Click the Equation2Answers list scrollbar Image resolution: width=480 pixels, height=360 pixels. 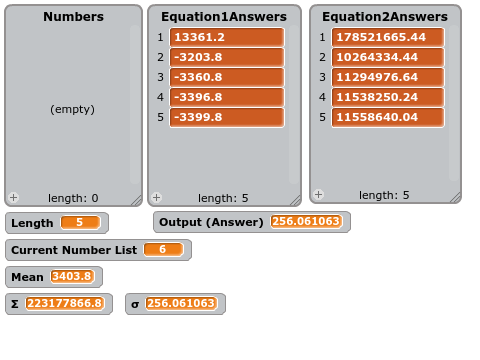[454, 103]
